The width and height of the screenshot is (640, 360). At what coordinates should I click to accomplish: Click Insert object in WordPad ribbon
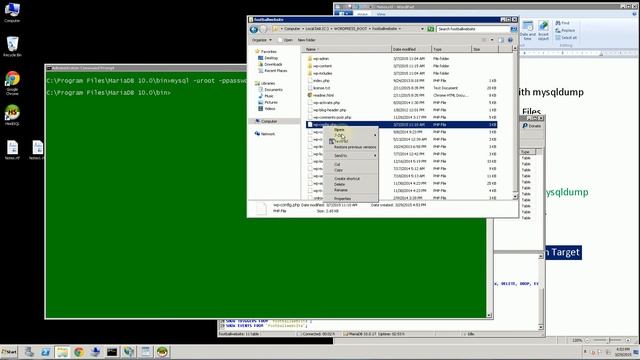[543, 31]
